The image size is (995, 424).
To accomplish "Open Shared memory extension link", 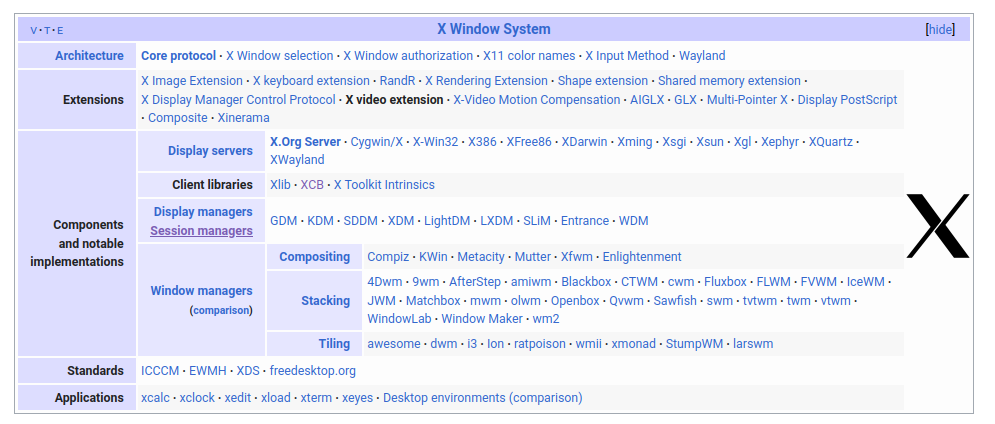I will click(729, 81).
